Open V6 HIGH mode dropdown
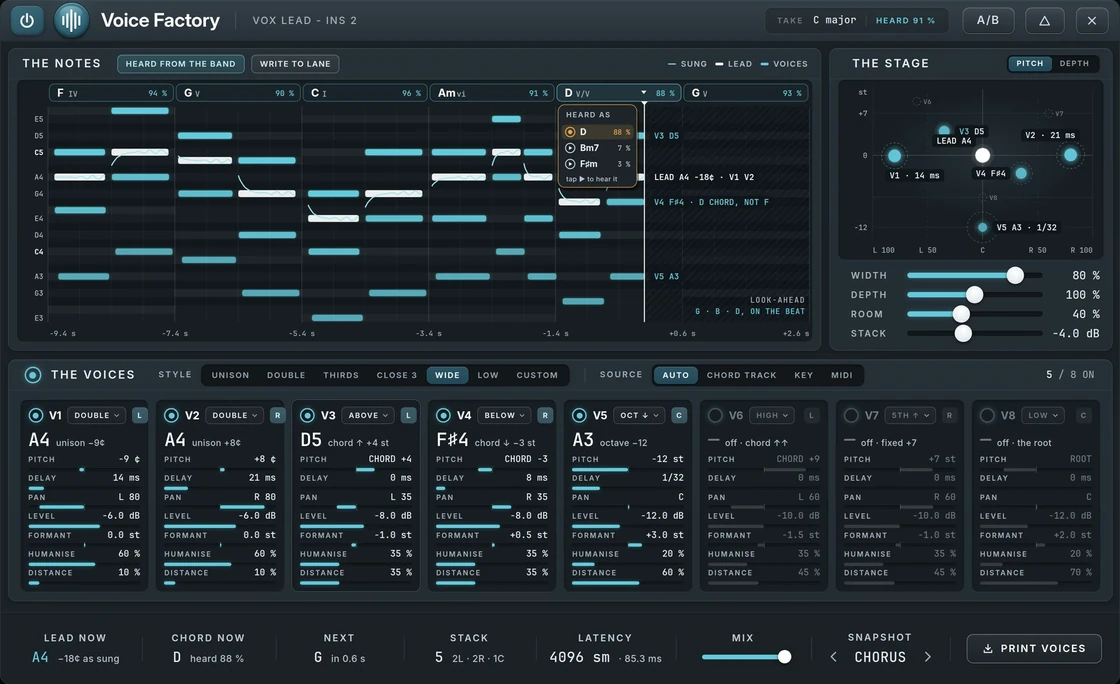This screenshot has height=684, width=1120. pyautogui.click(x=771, y=415)
